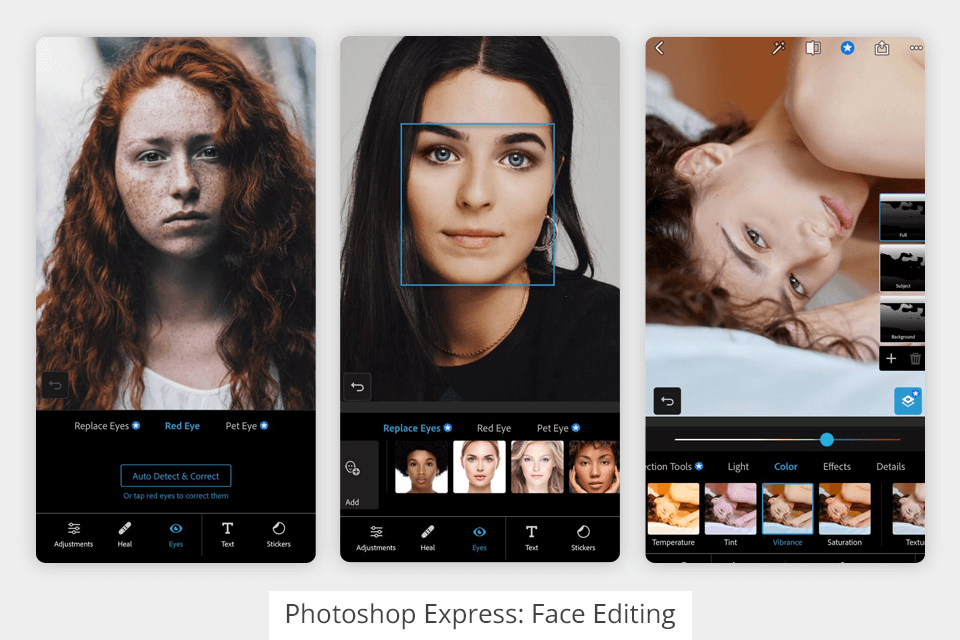Add a new mask with plus icon

(891, 359)
